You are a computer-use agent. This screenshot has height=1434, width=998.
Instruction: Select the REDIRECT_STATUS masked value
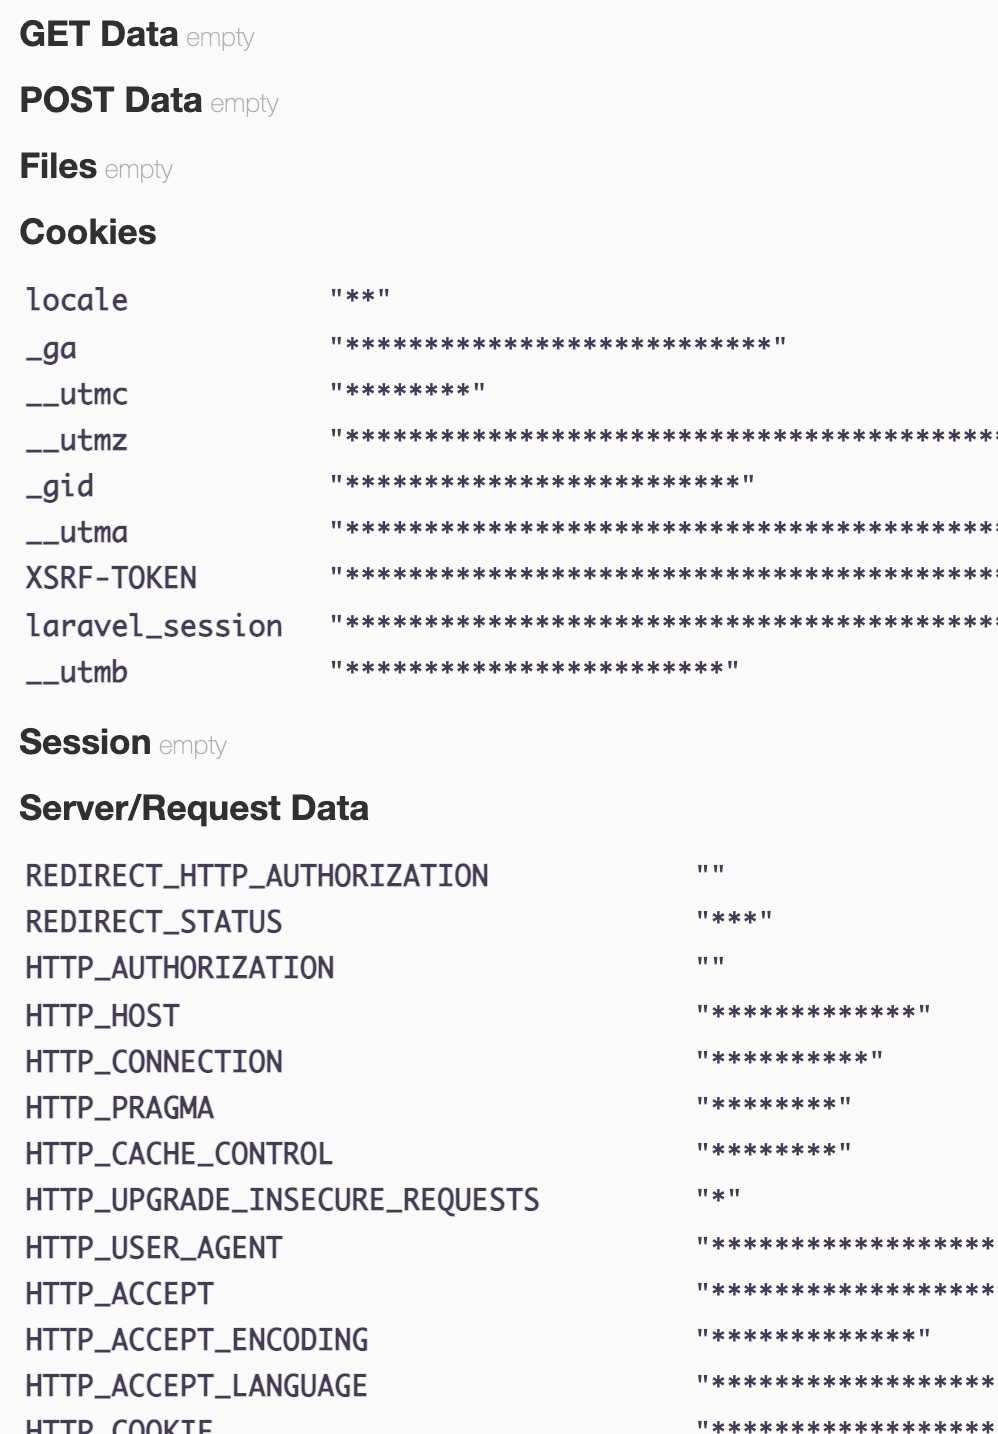coord(734,917)
